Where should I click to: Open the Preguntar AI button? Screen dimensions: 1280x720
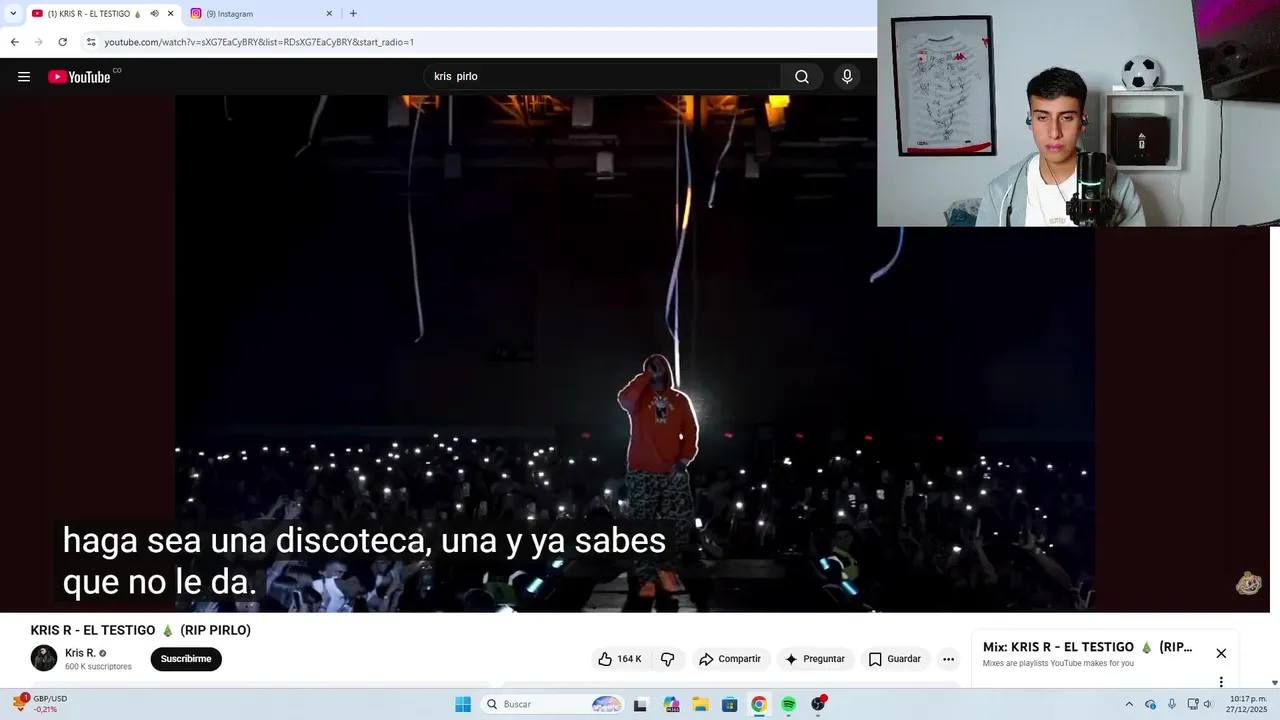pyautogui.click(x=815, y=659)
